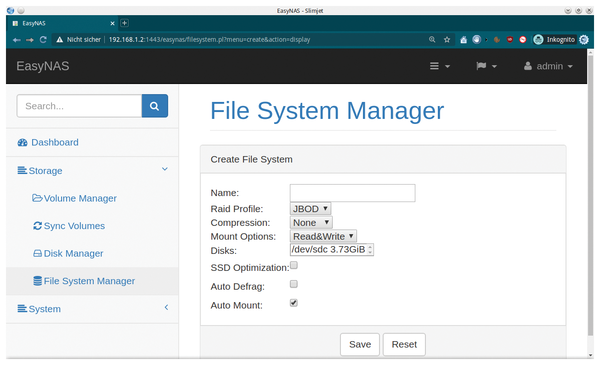Image resolution: width=600 pixels, height=365 pixels.
Task: Click into the sidebar Search field
Action: tap(79, 106)
